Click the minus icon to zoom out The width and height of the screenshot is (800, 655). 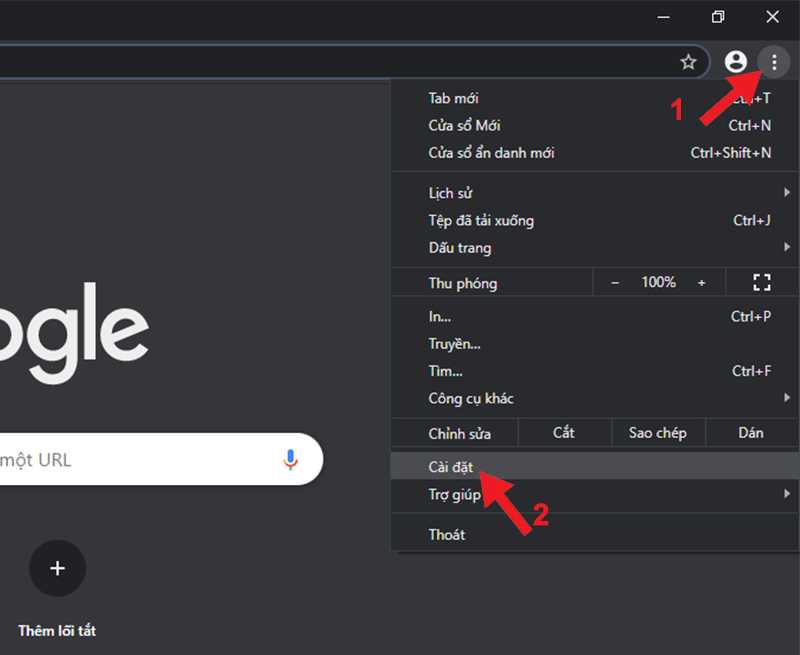pos(615,282)
